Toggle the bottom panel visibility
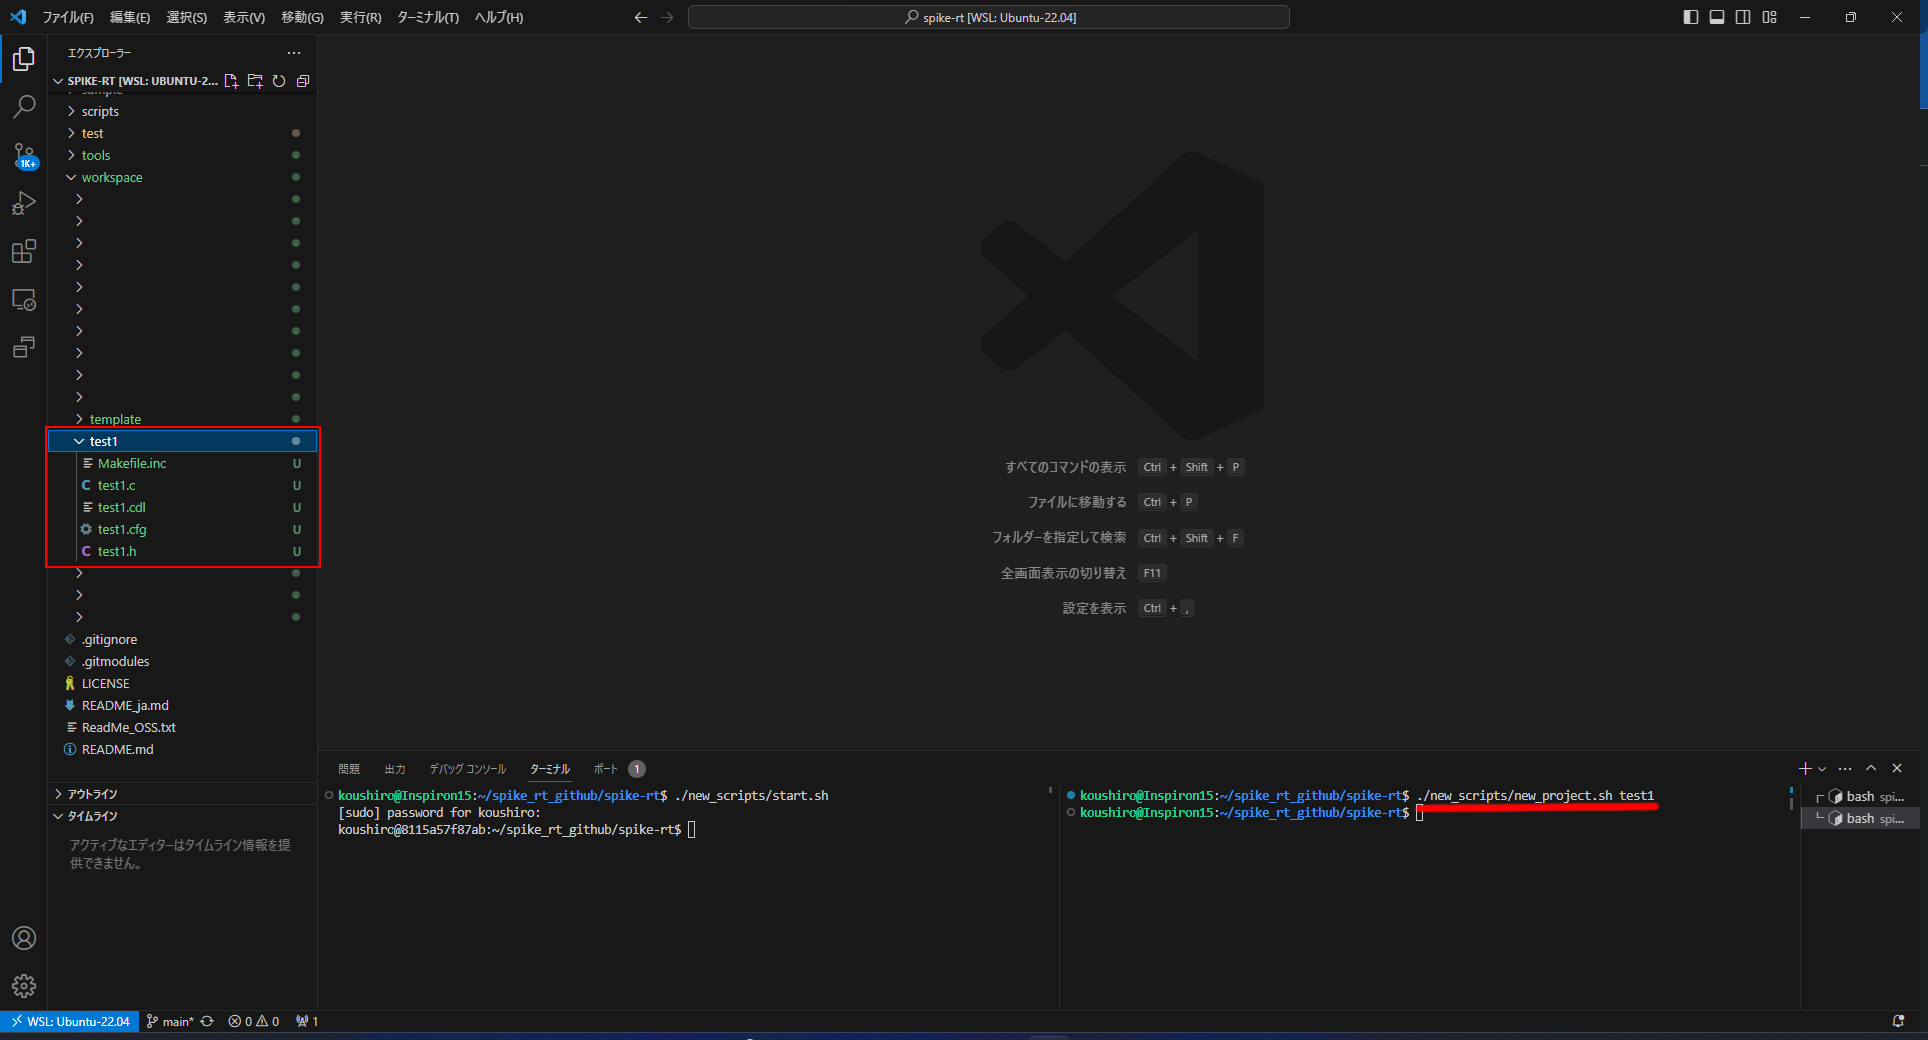Screen dimensions: 1928x1040 pyautogui.click(x=1716, y=17)
